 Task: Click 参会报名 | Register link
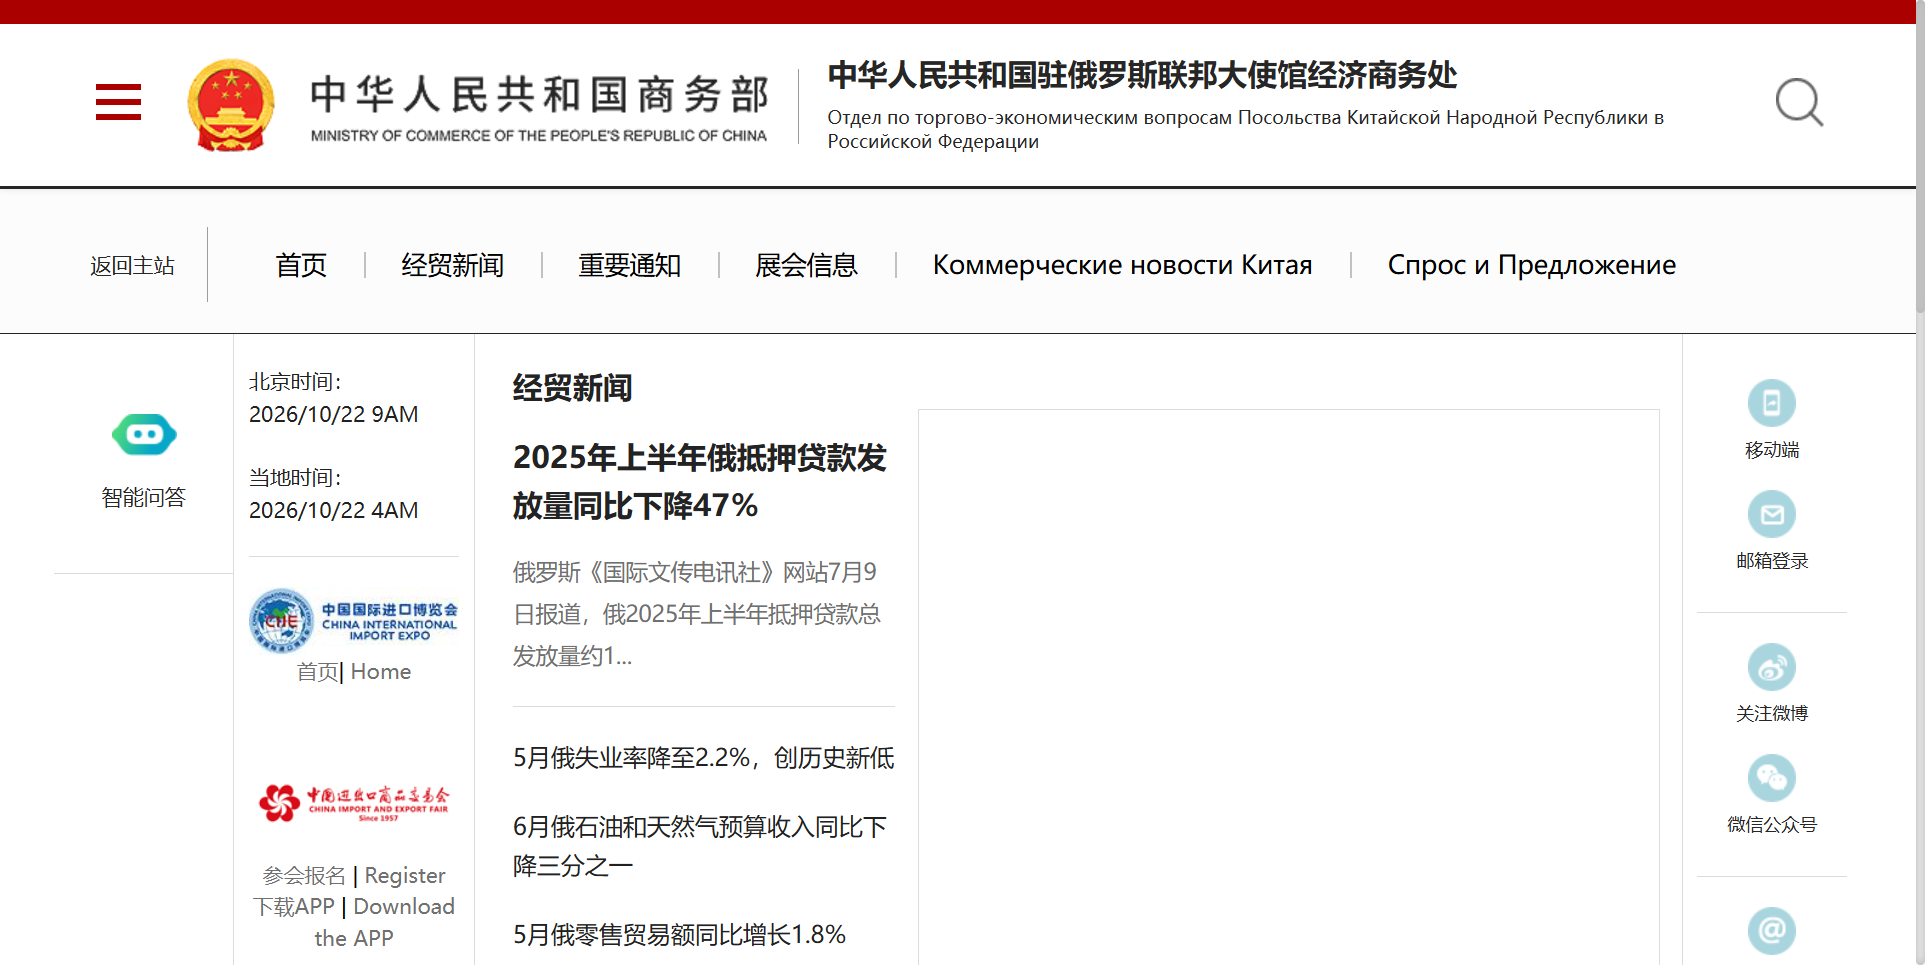353,876
